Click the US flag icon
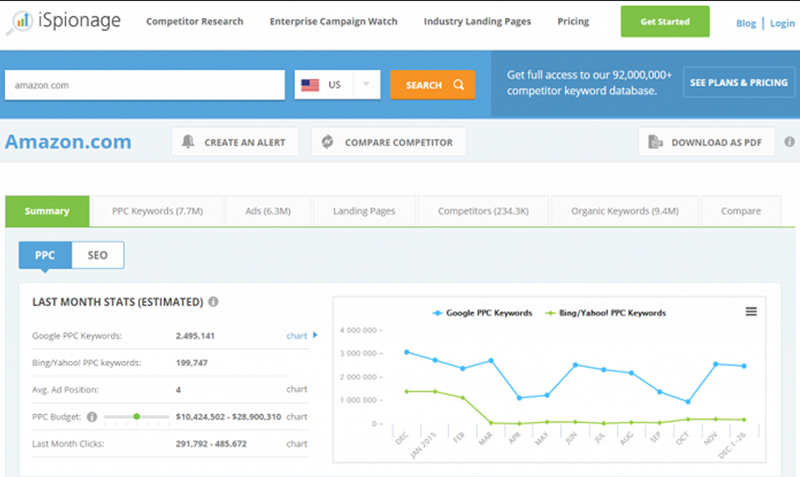The height and width of the screenshot is (477, 800). pos(310,85)
